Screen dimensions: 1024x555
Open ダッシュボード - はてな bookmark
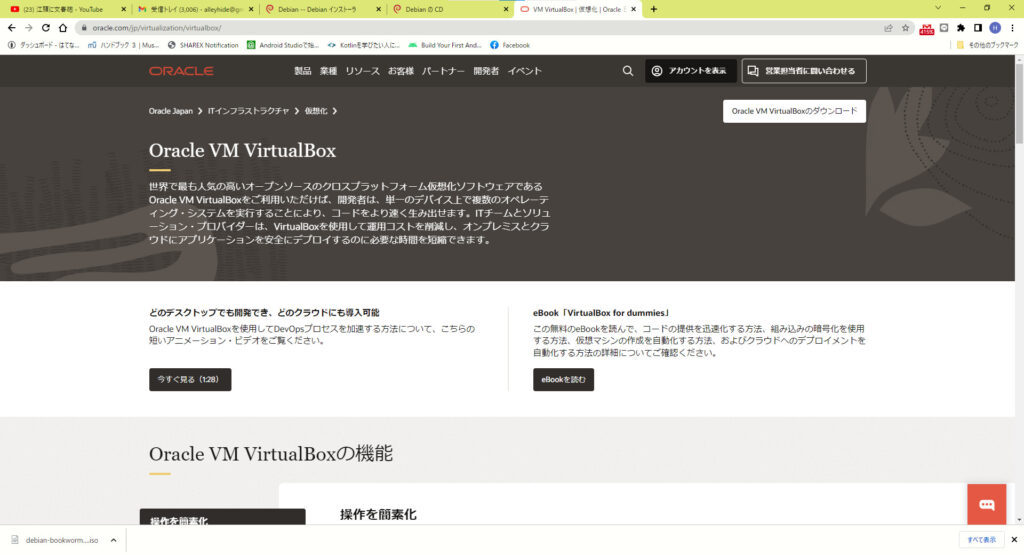[x=43, y=45]
